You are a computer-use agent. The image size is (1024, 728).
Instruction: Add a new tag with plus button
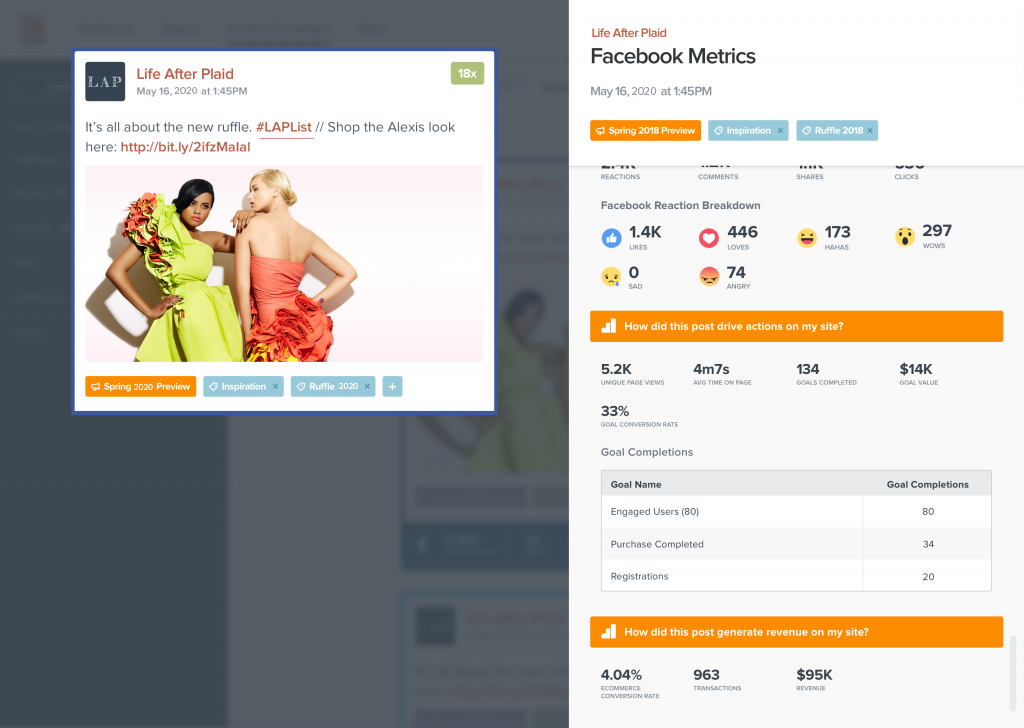pos(392,387)
